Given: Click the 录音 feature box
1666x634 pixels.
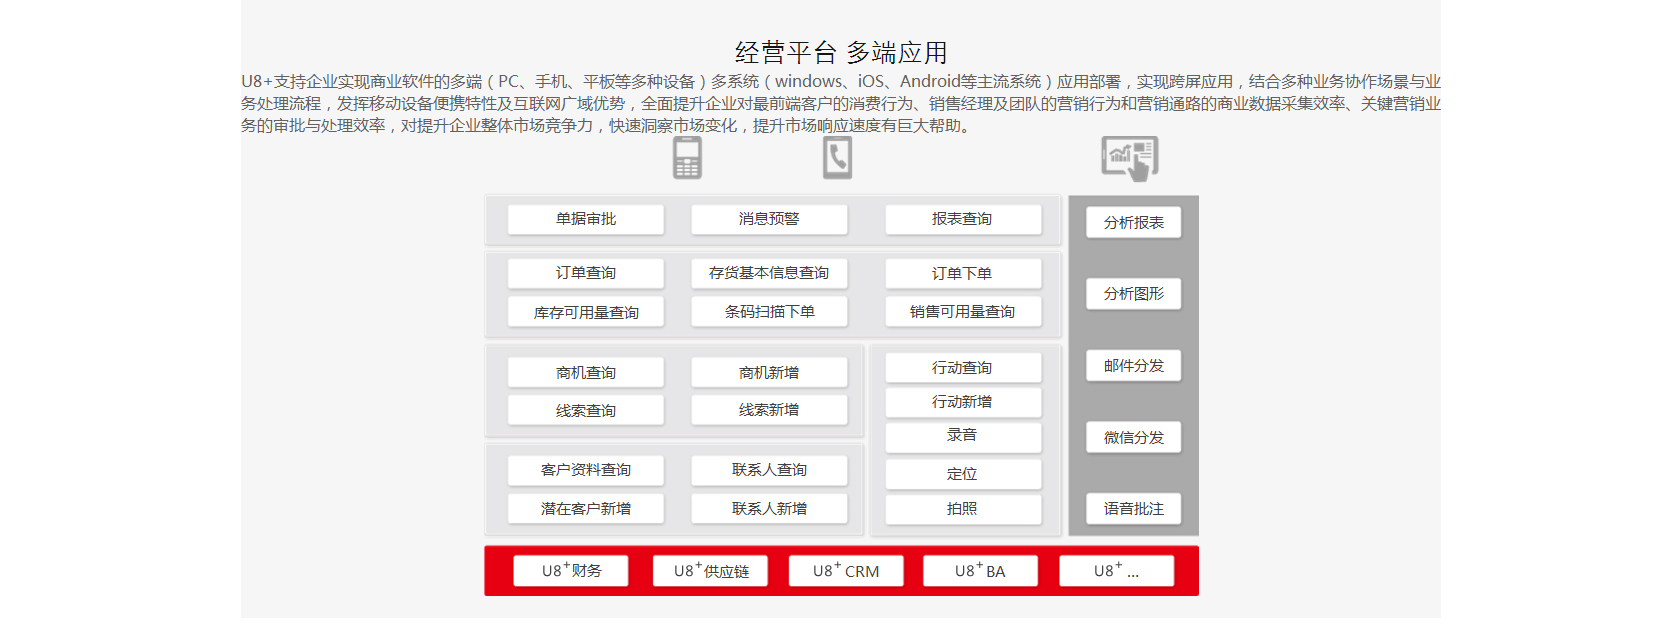Looking at the screenshot, I should [962, 436].
